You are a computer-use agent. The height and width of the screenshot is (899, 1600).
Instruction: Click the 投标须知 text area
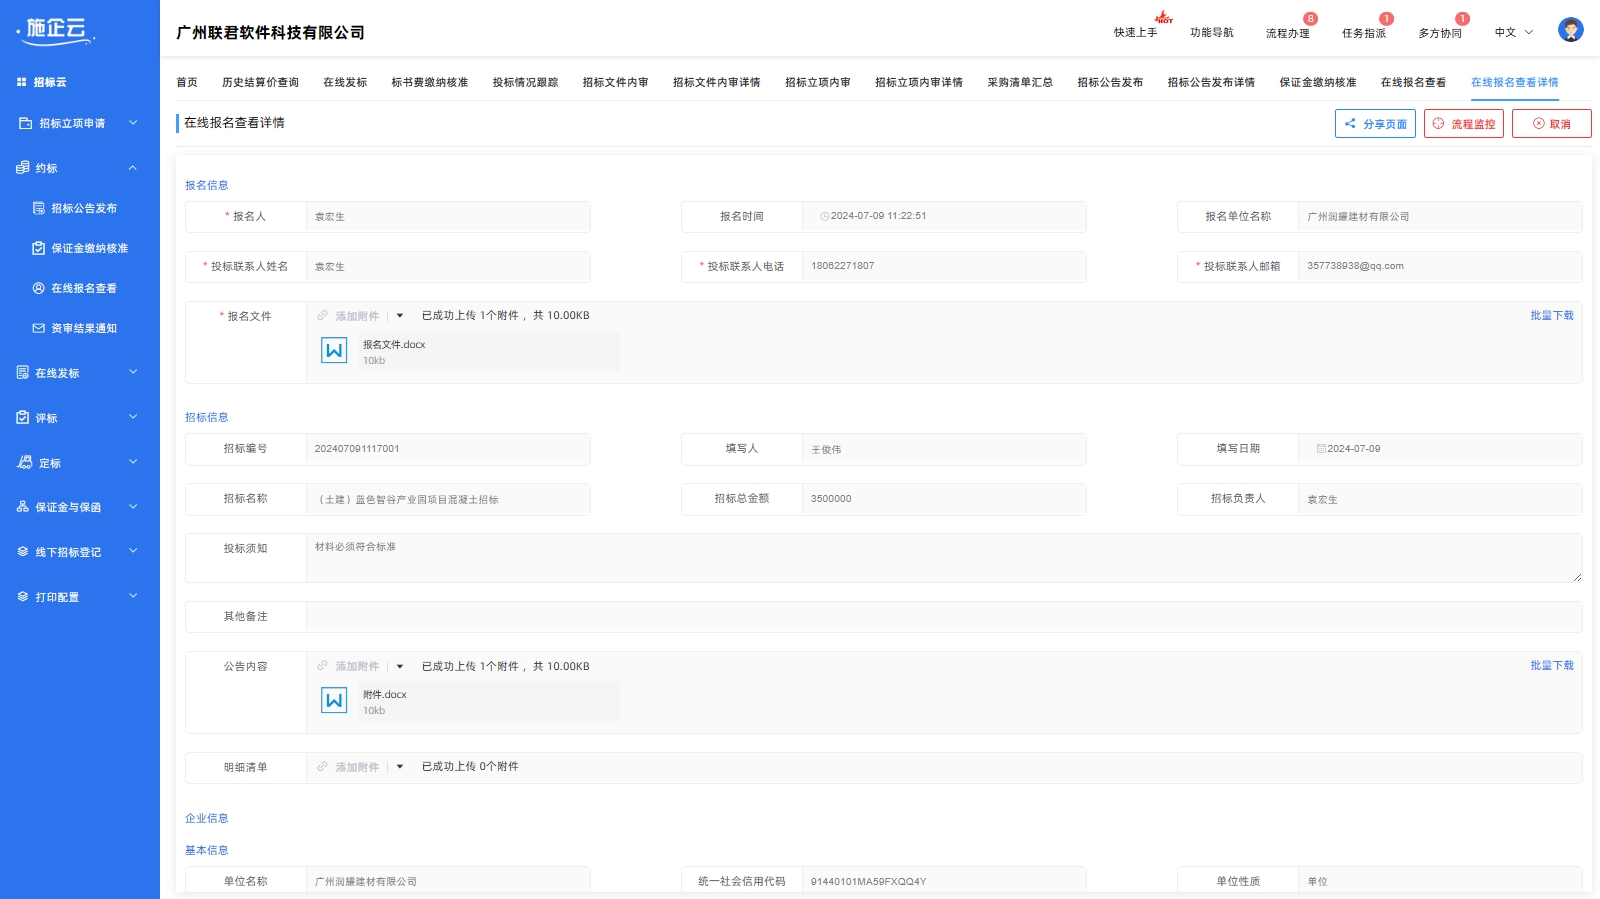pos(944,558)
